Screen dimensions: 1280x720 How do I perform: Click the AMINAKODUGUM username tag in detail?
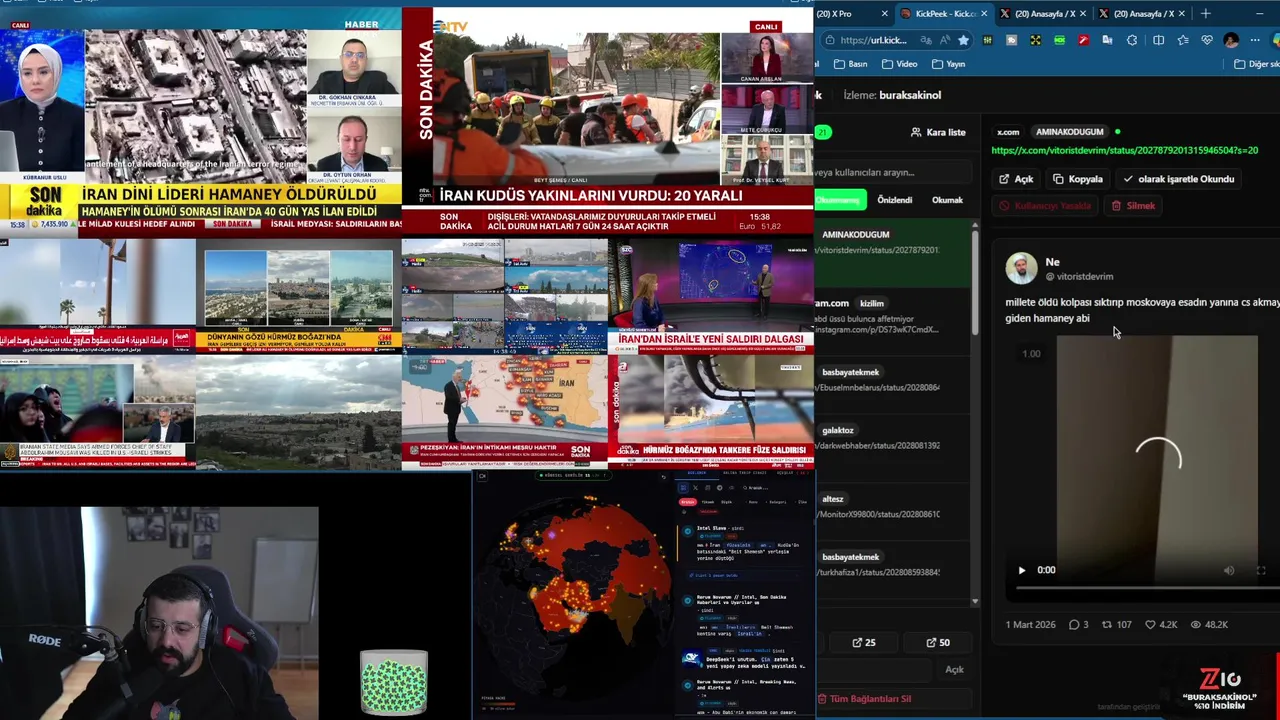[1069, 132]
